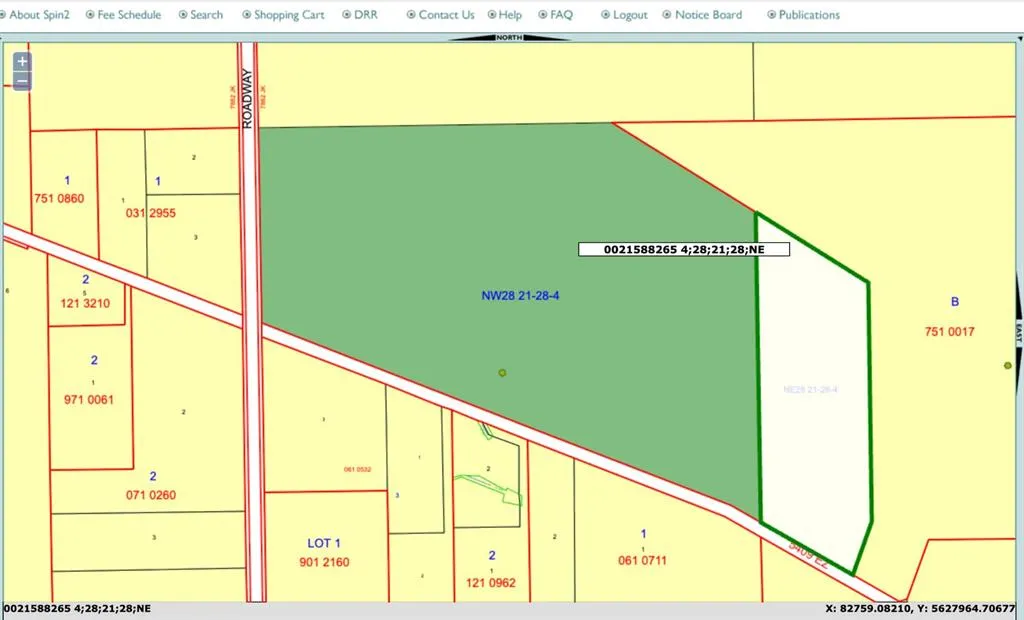This screenshot has width=1024, height=620.
Task: Select the highlighted NE28 21-28-4 parcel
Action: (814, 392)
